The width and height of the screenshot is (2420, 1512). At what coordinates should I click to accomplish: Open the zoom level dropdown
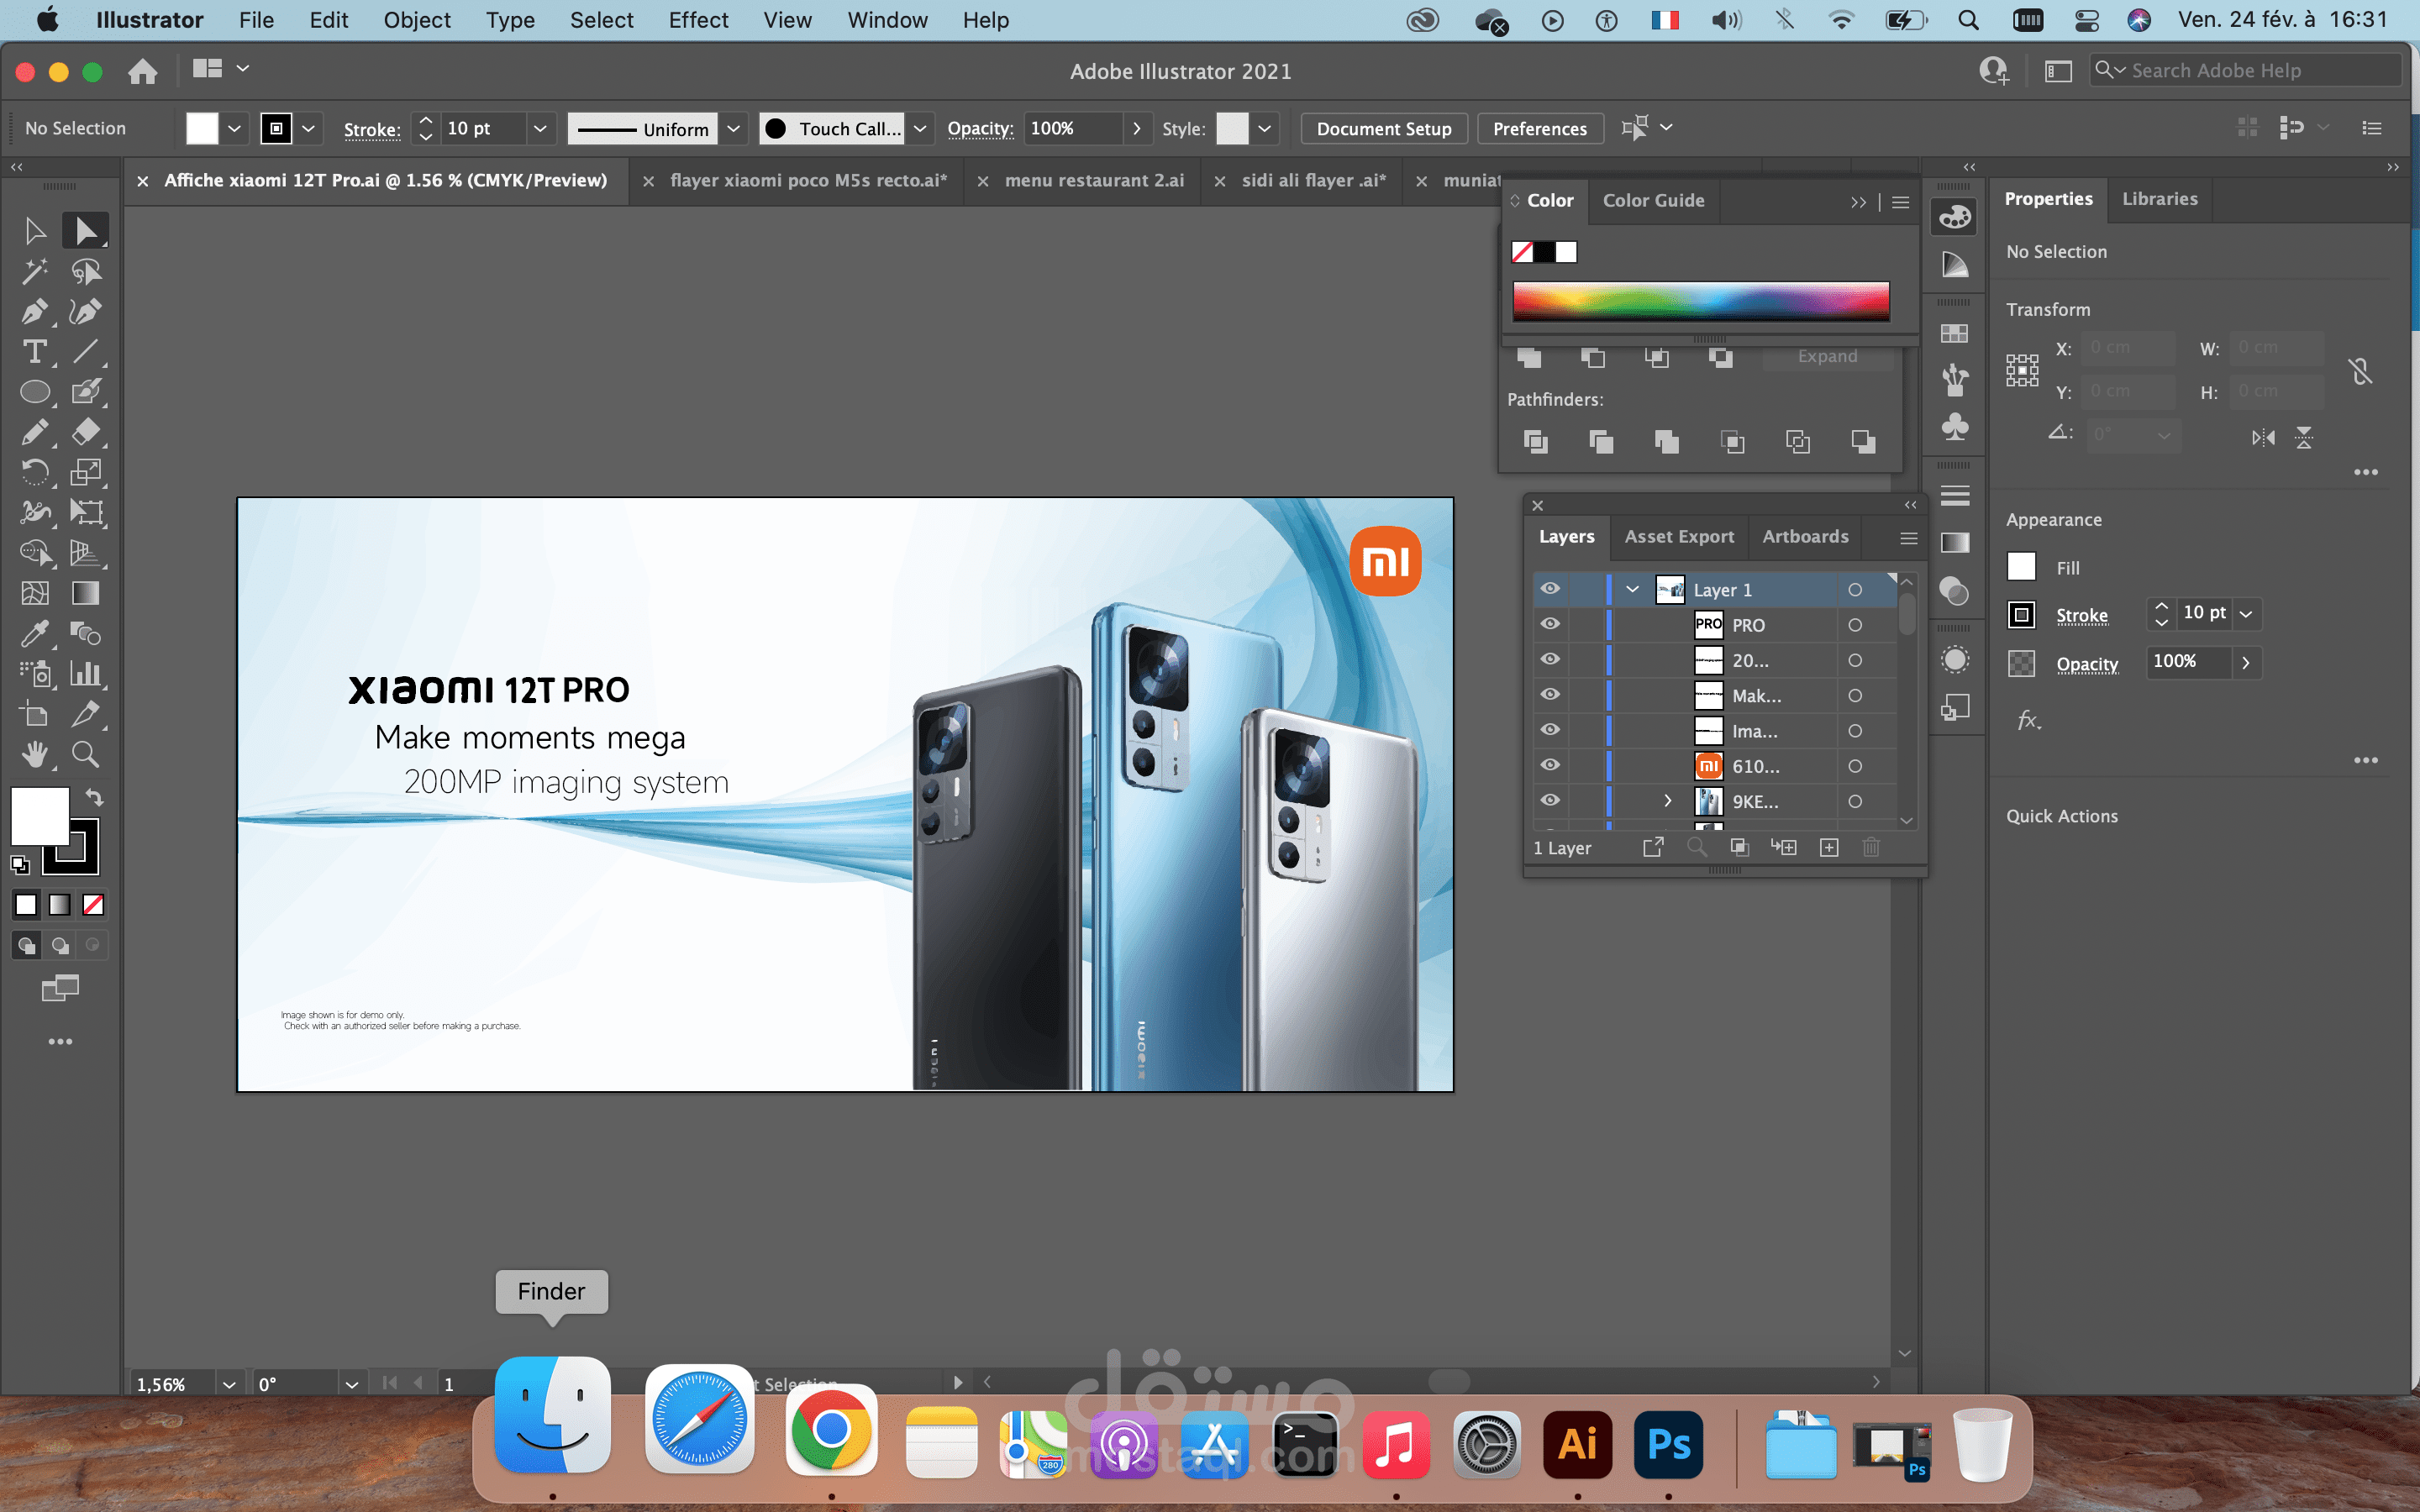229,1384
